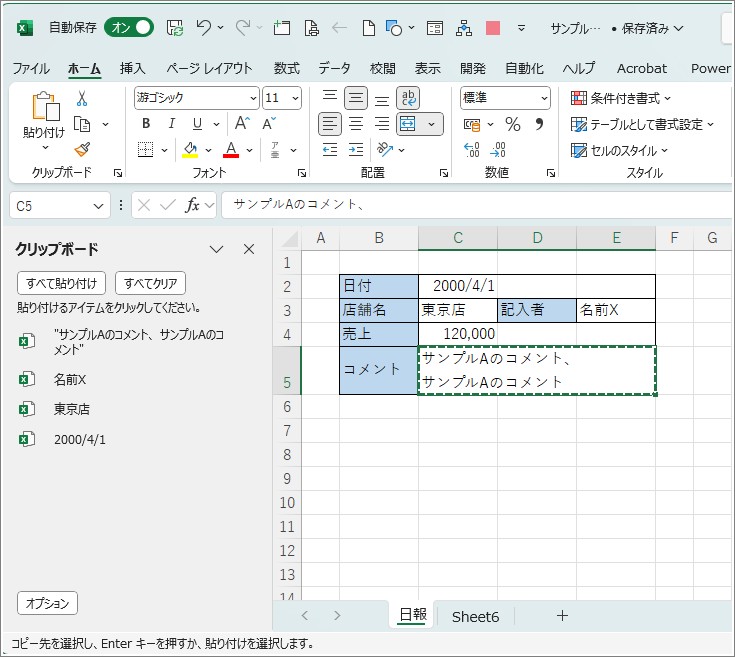Click into the formula bar text

pyautogui.click(x=477, y=205)
